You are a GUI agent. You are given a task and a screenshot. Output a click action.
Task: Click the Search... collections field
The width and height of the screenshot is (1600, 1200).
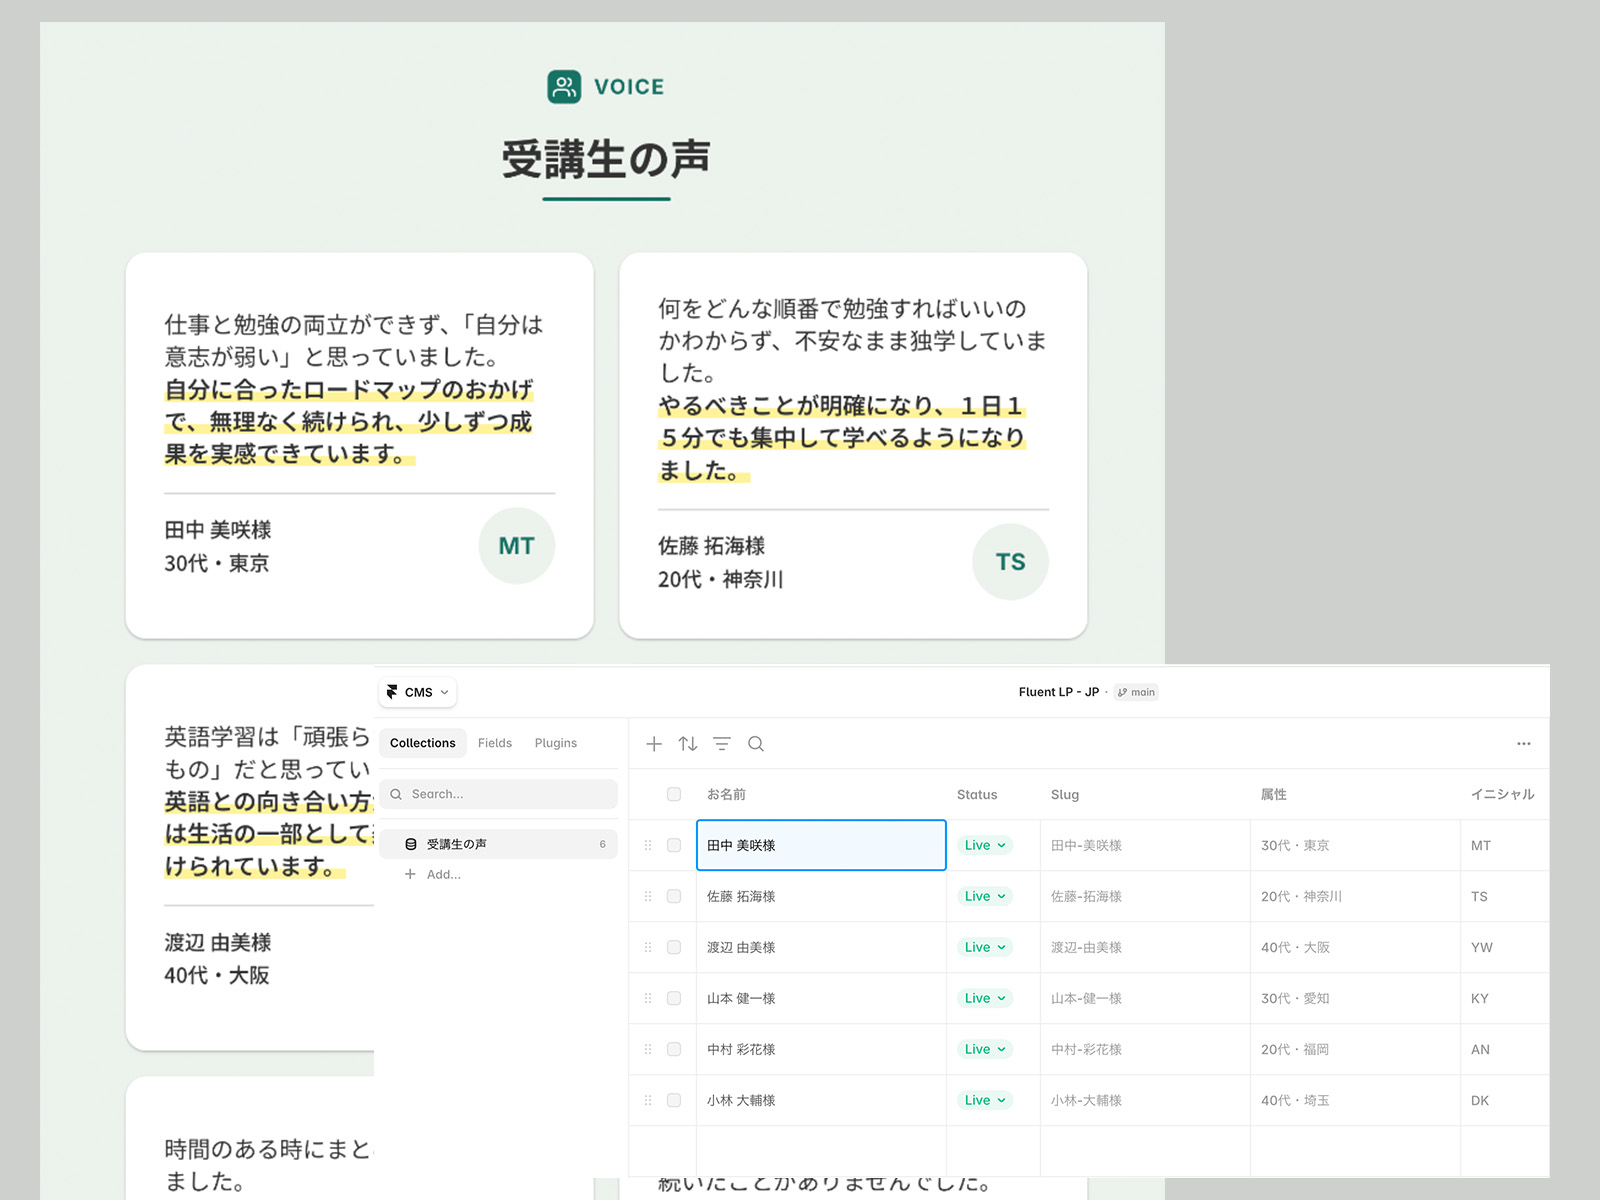click(498, 794)
